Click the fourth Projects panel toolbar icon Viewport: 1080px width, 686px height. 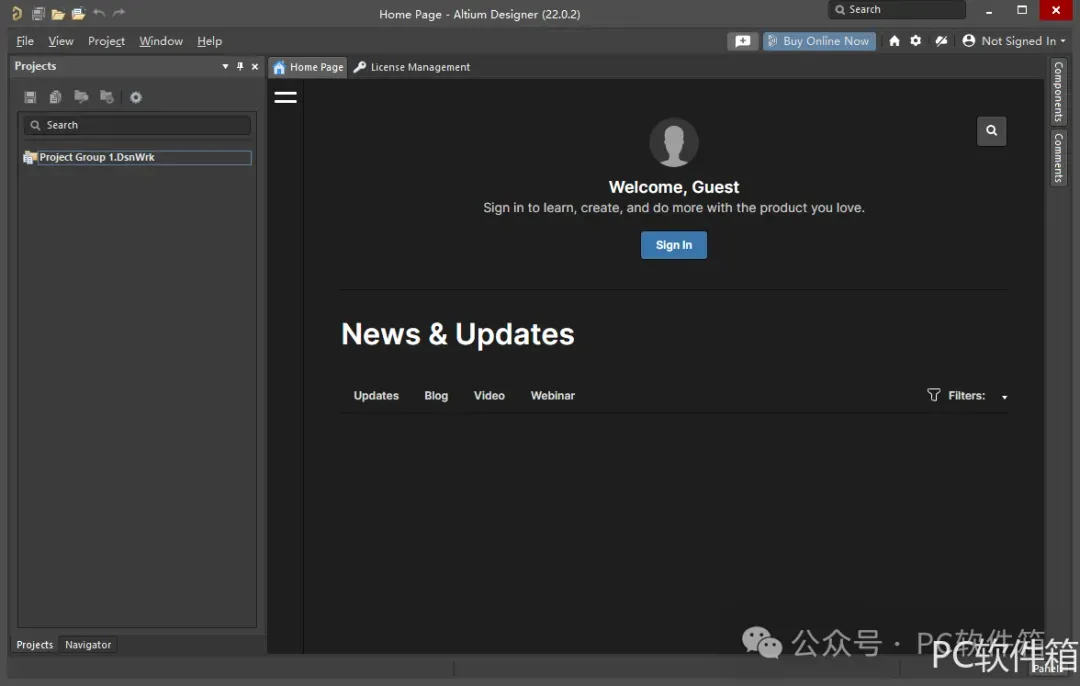tap(107, 96)
